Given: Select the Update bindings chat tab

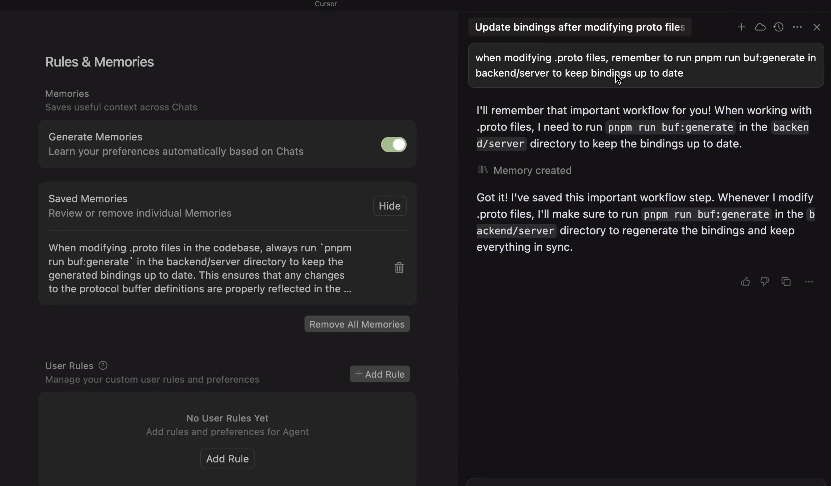Looking at the screenshot, I should point(580,27).
